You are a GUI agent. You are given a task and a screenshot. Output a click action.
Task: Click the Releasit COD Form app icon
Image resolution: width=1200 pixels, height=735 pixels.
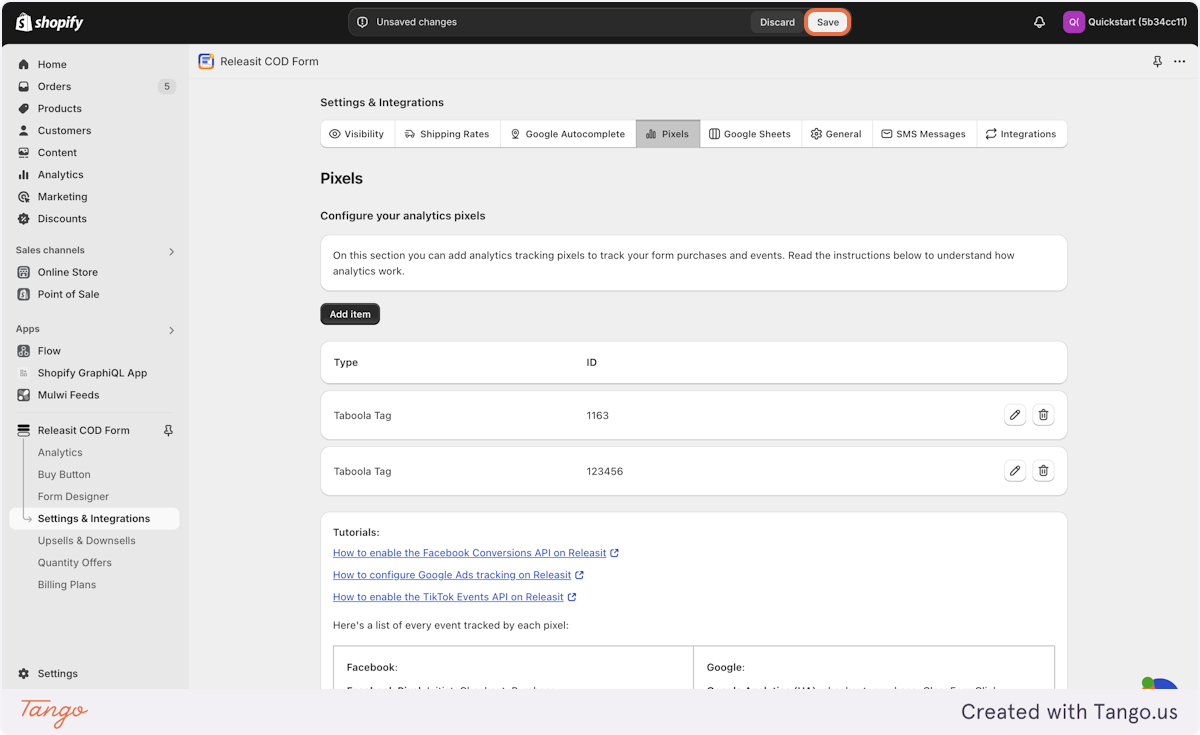(x=206, y=61)
